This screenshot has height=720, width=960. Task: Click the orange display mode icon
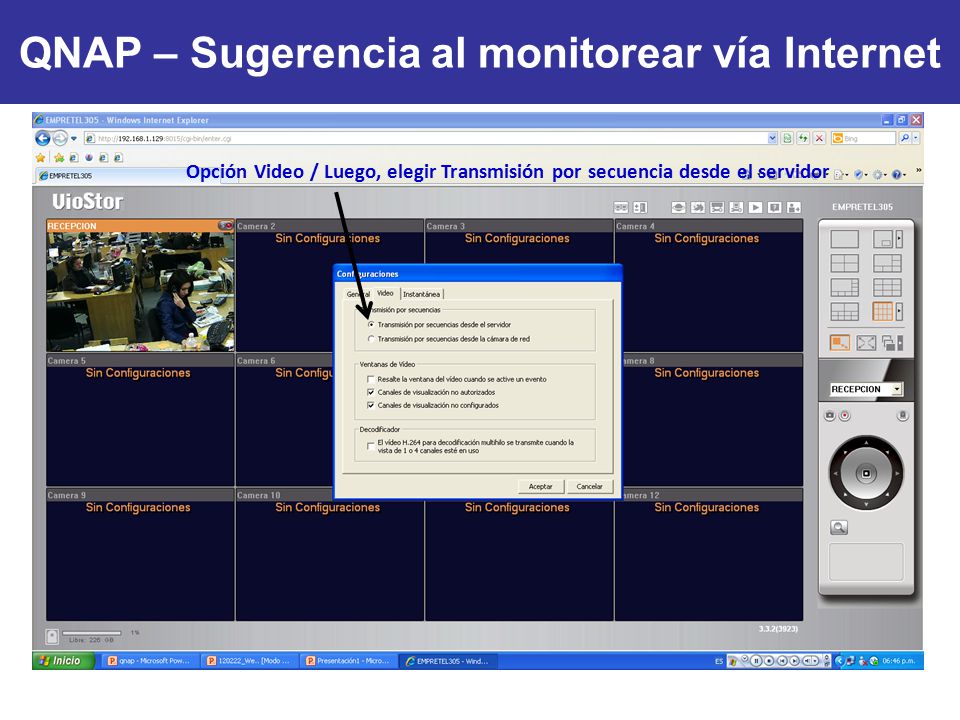(839, 343)
